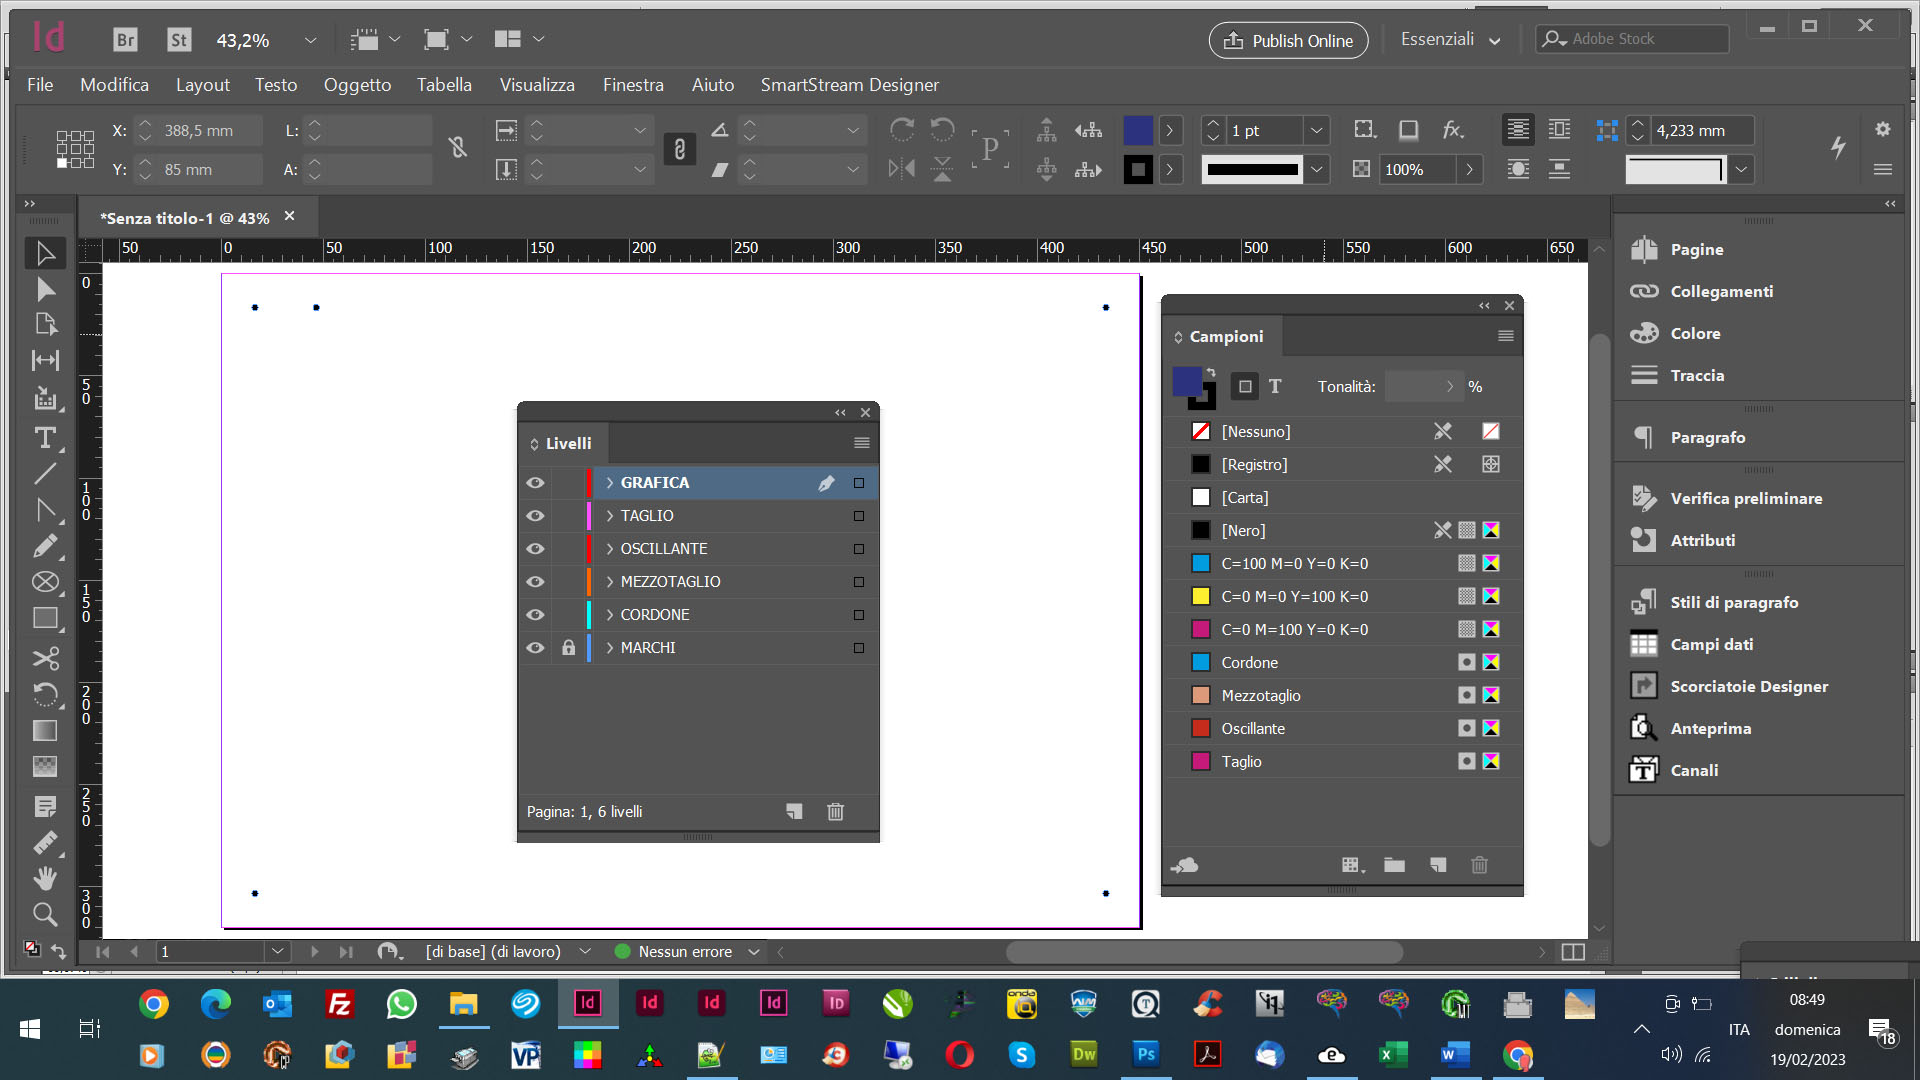This screenshot has height=1080, width=1920.
Task: Select the Scissors tool
Action: [x=45, y=658]
